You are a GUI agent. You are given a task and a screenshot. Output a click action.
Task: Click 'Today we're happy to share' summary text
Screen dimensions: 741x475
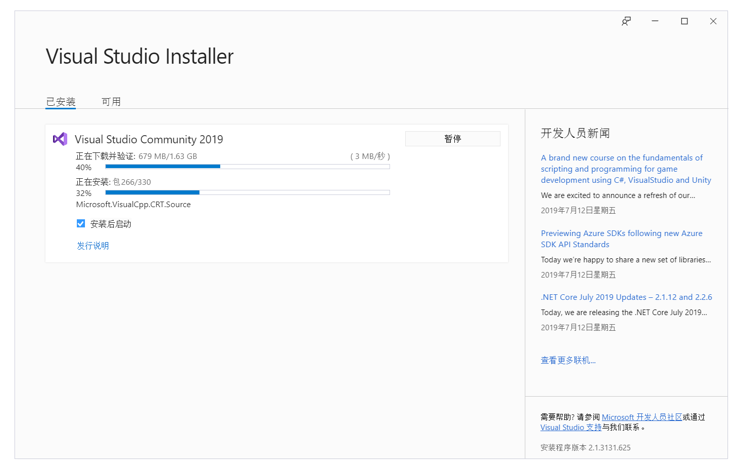[x=626, y=259]
